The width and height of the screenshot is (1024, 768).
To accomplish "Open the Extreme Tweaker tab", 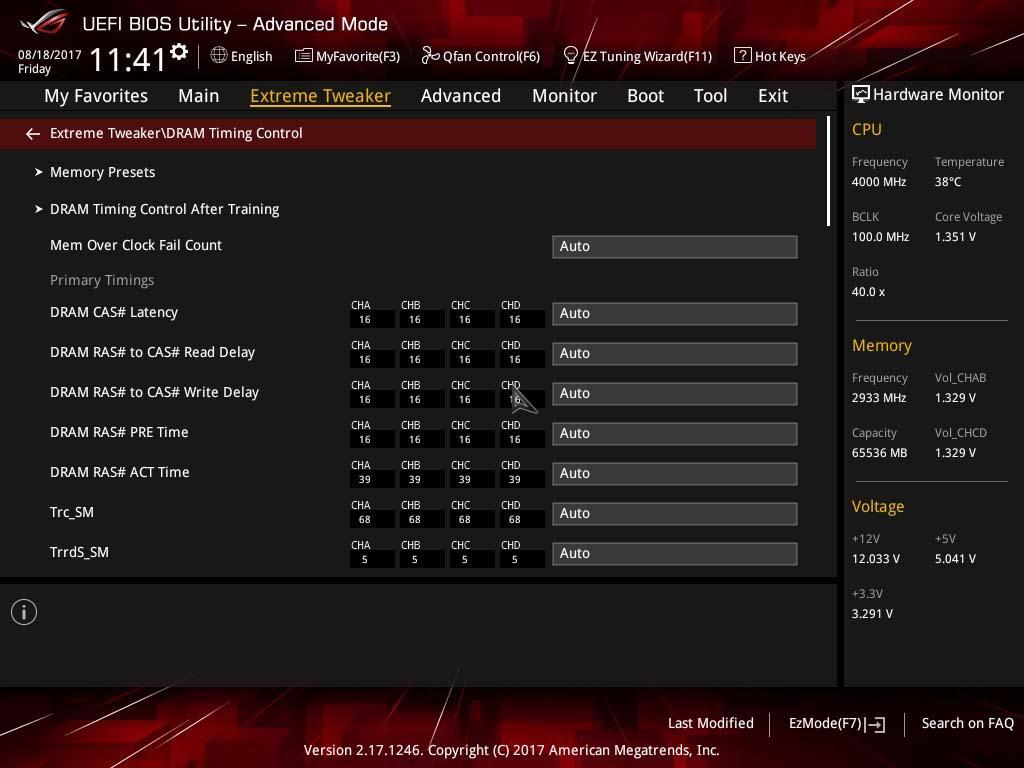I will point(320,96).
